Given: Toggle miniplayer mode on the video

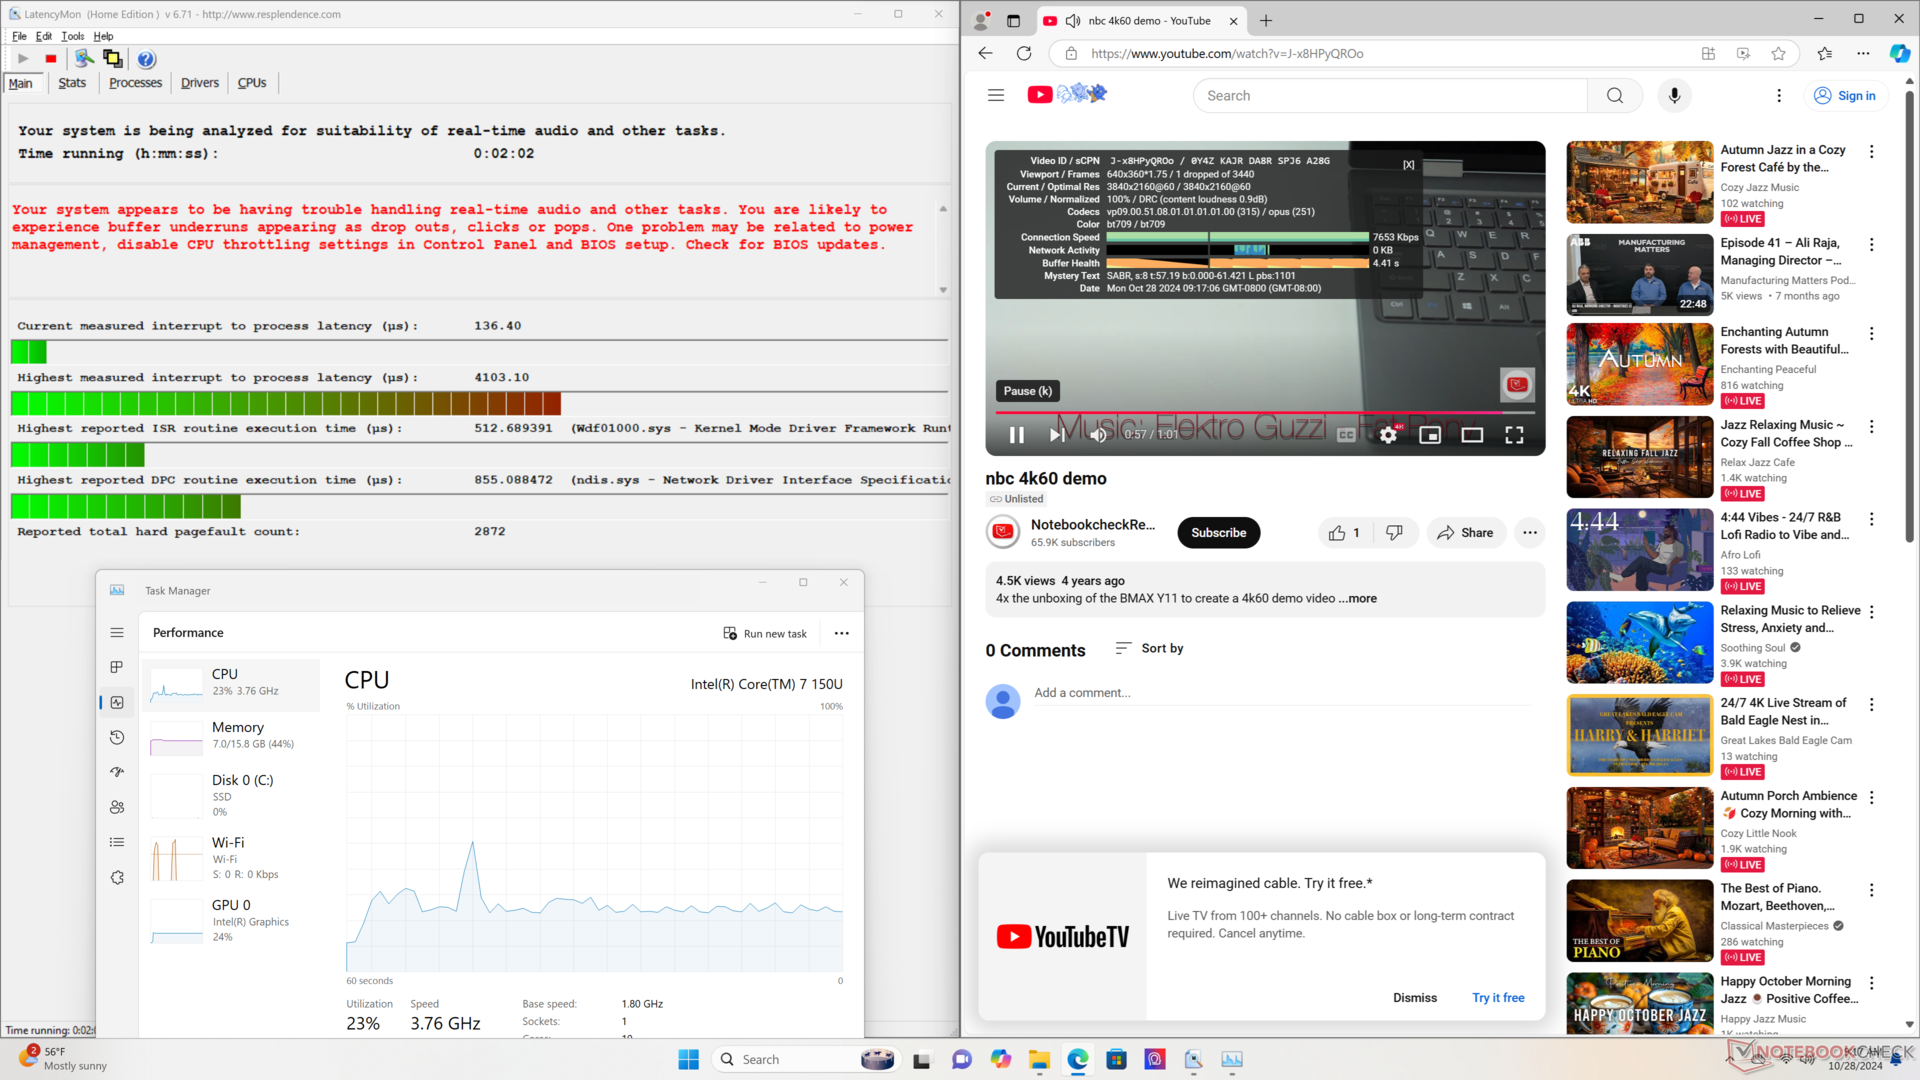Looking at the screenshot, I should (x=1430, y=435).
